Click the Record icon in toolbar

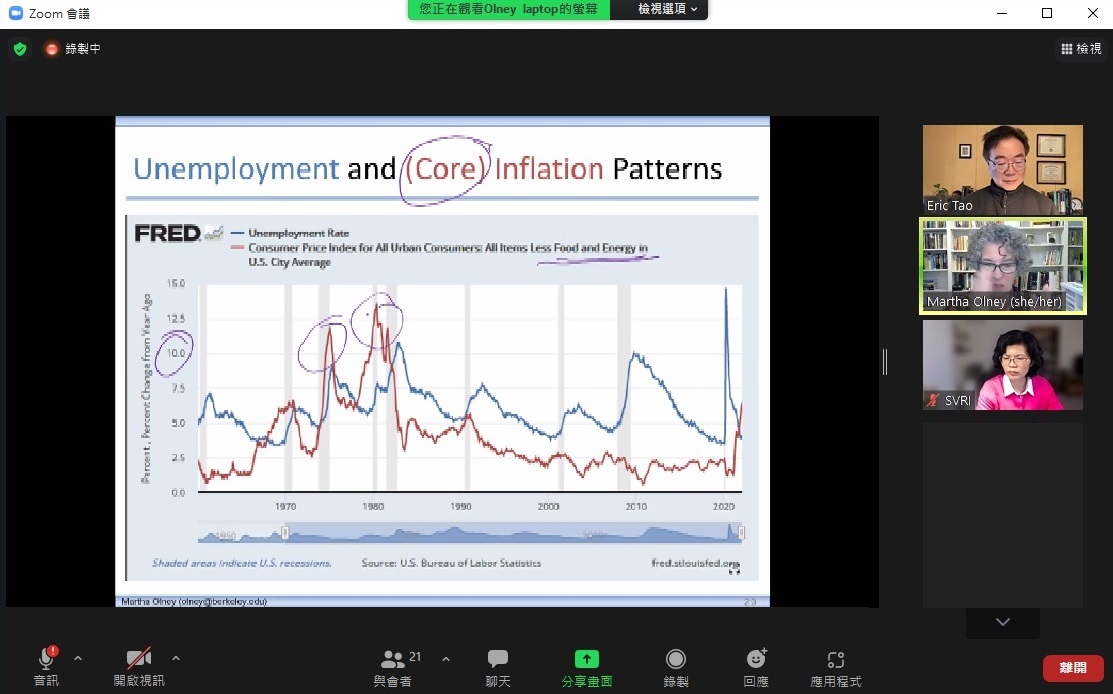coord(676,659)
